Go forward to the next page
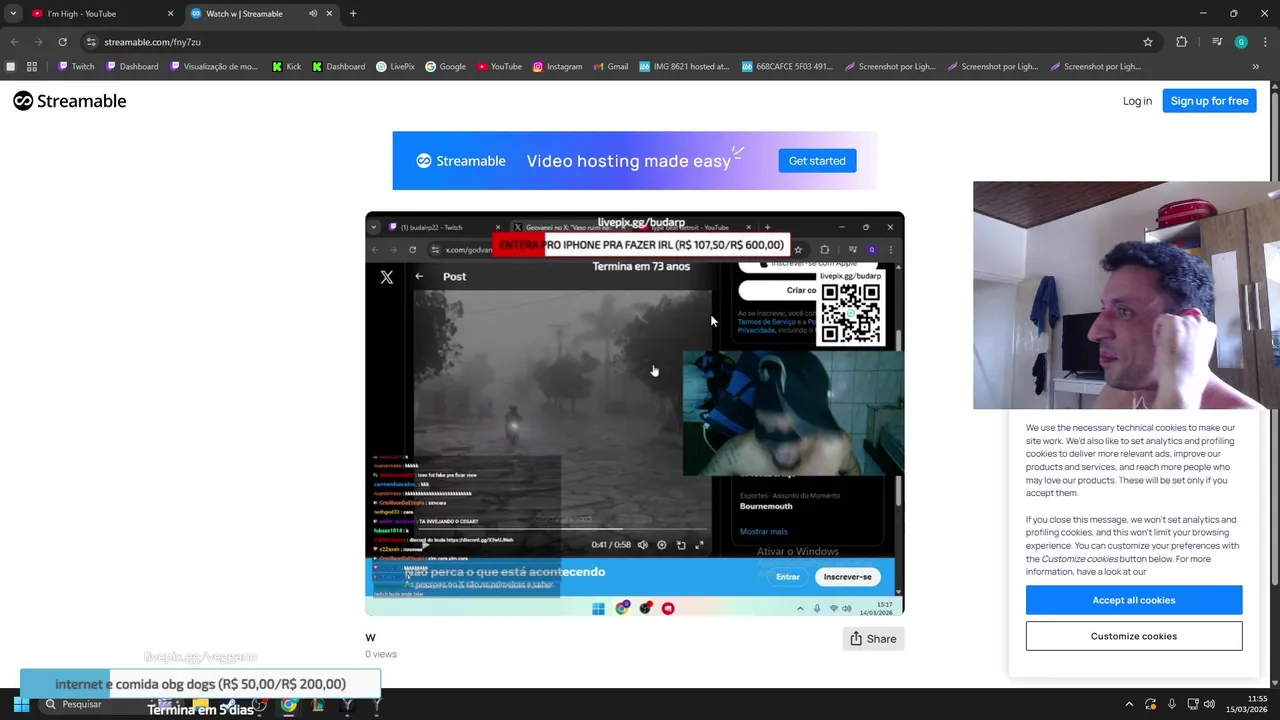1280x720 pixels. click(x=39, y=42)
